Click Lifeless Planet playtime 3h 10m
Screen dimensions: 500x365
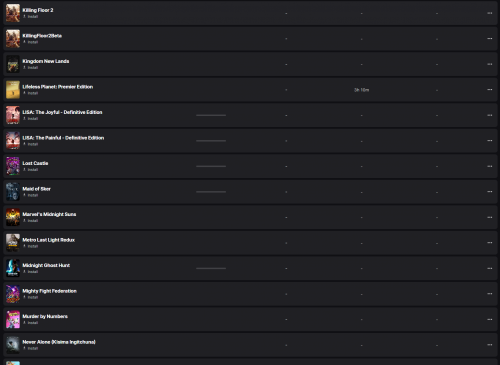(362, 90)
